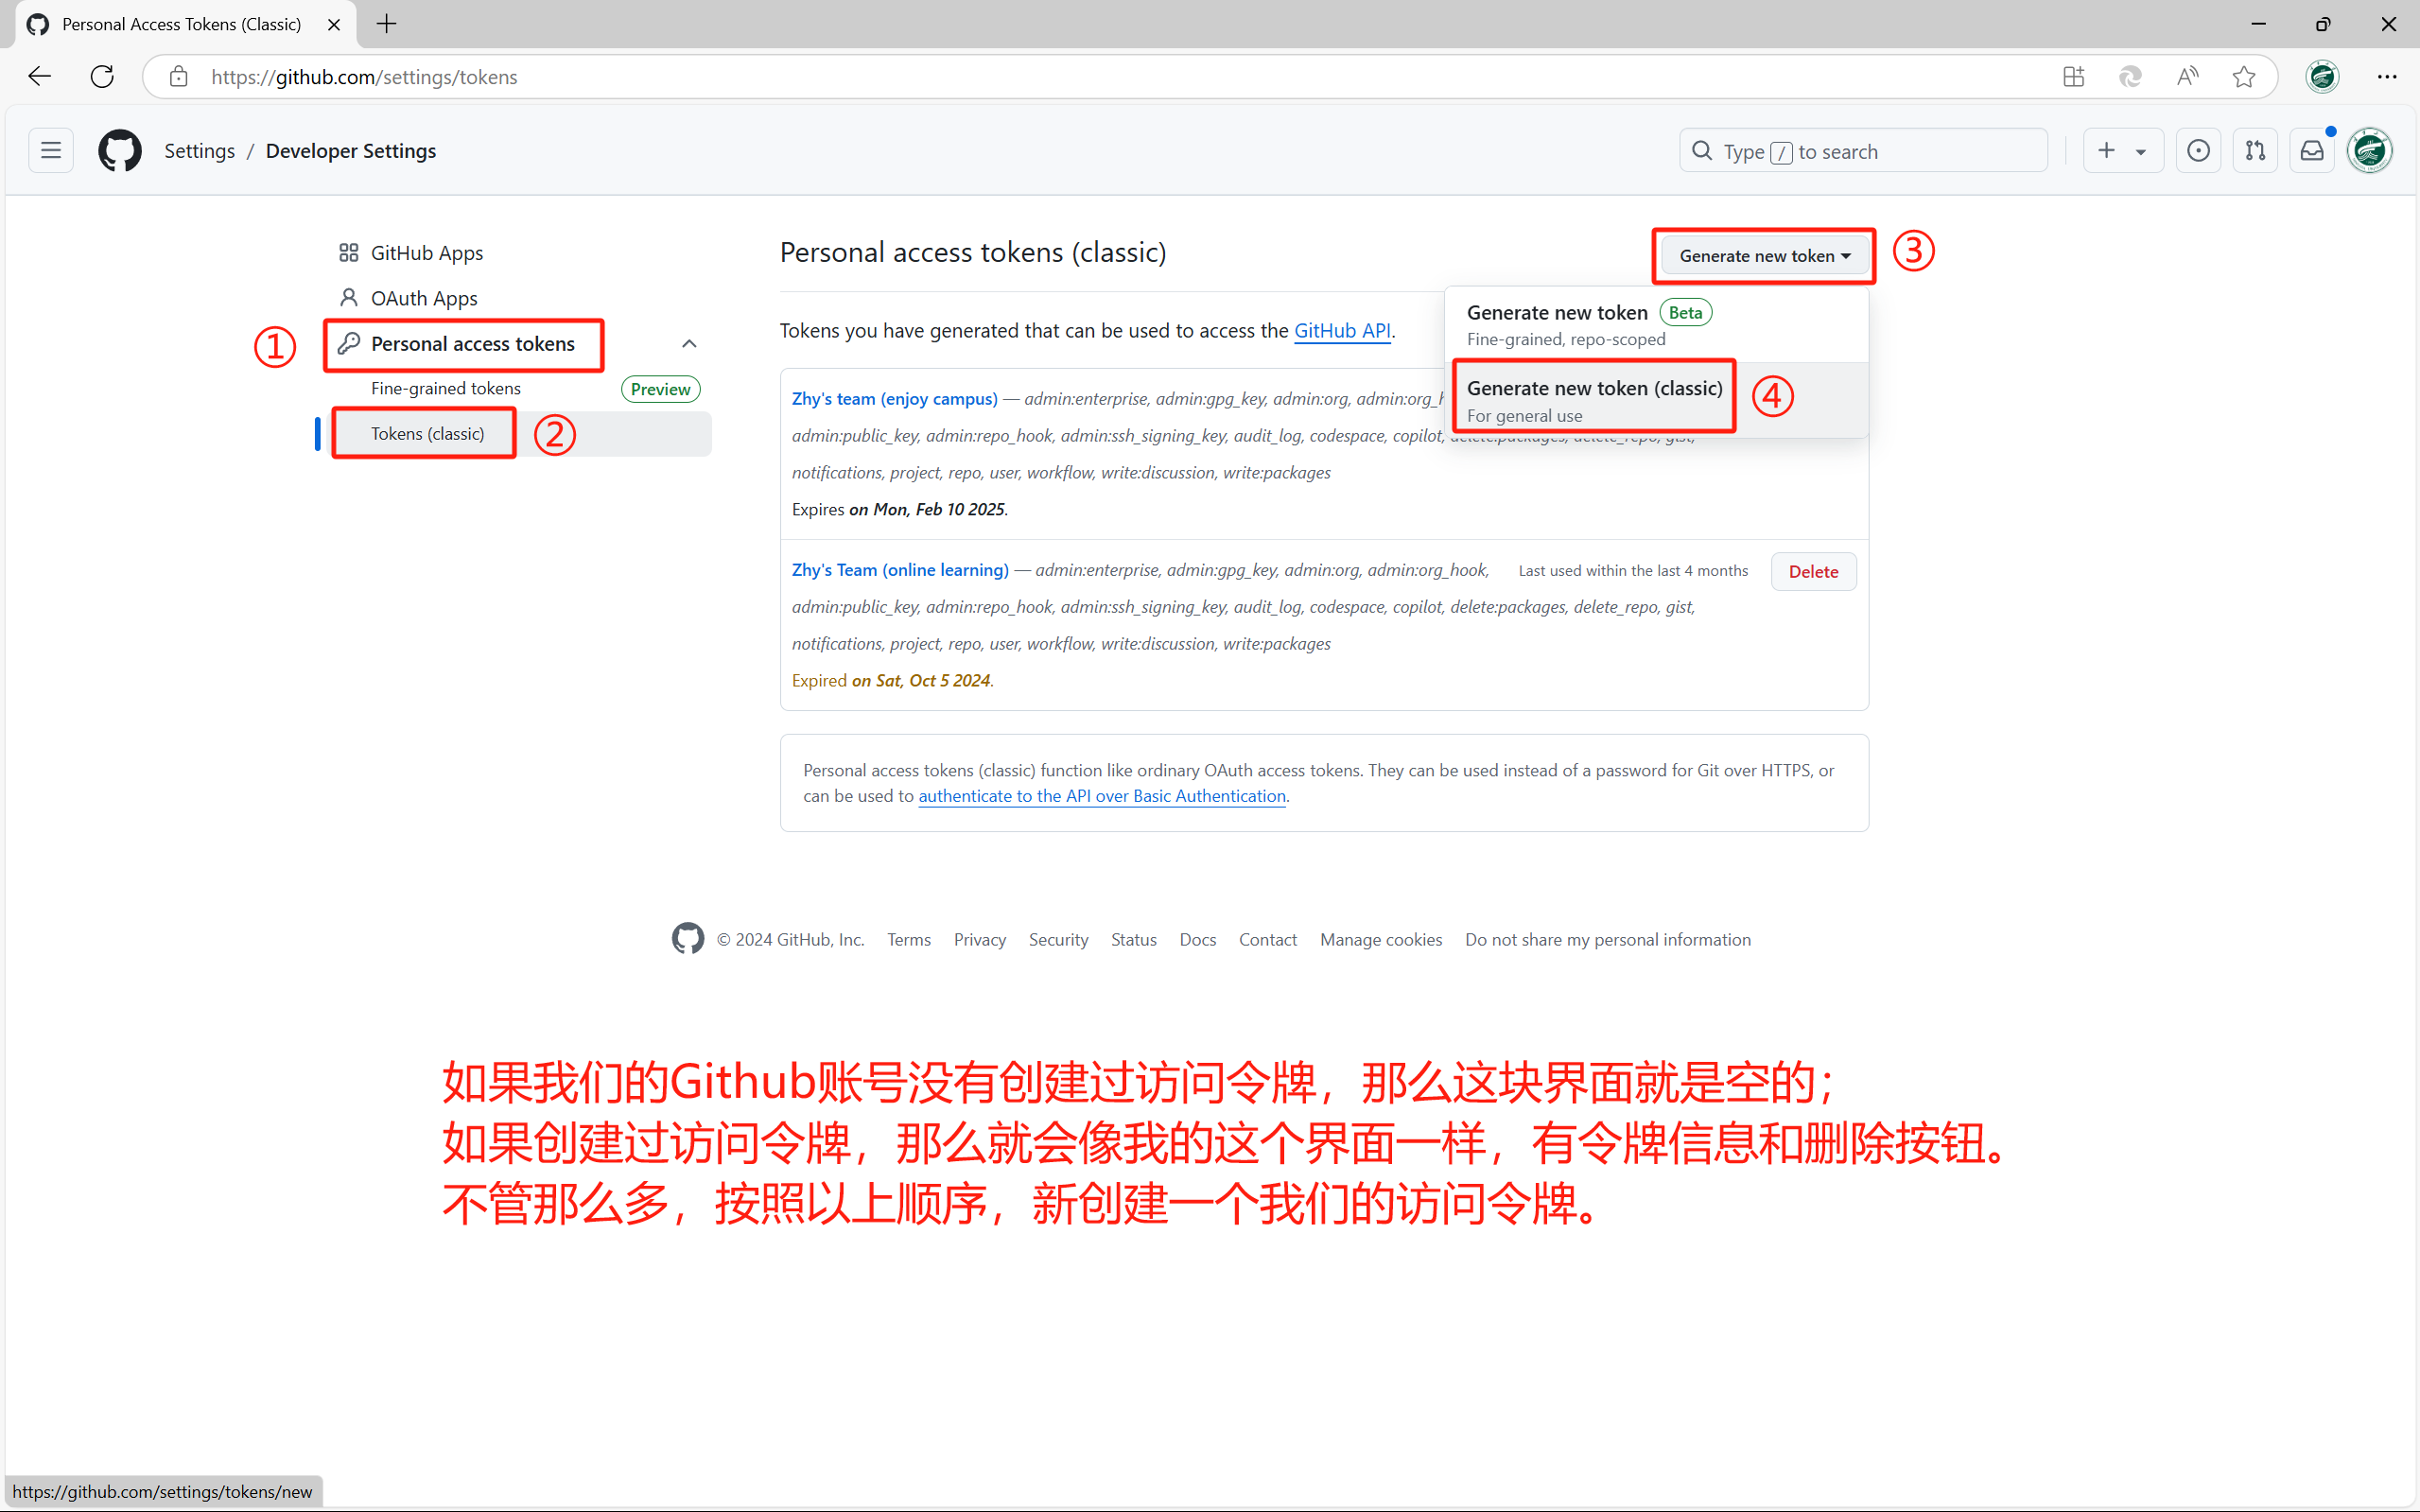
Task: Open the Read aloud icon in address bar
Action: coord(2187,77)
